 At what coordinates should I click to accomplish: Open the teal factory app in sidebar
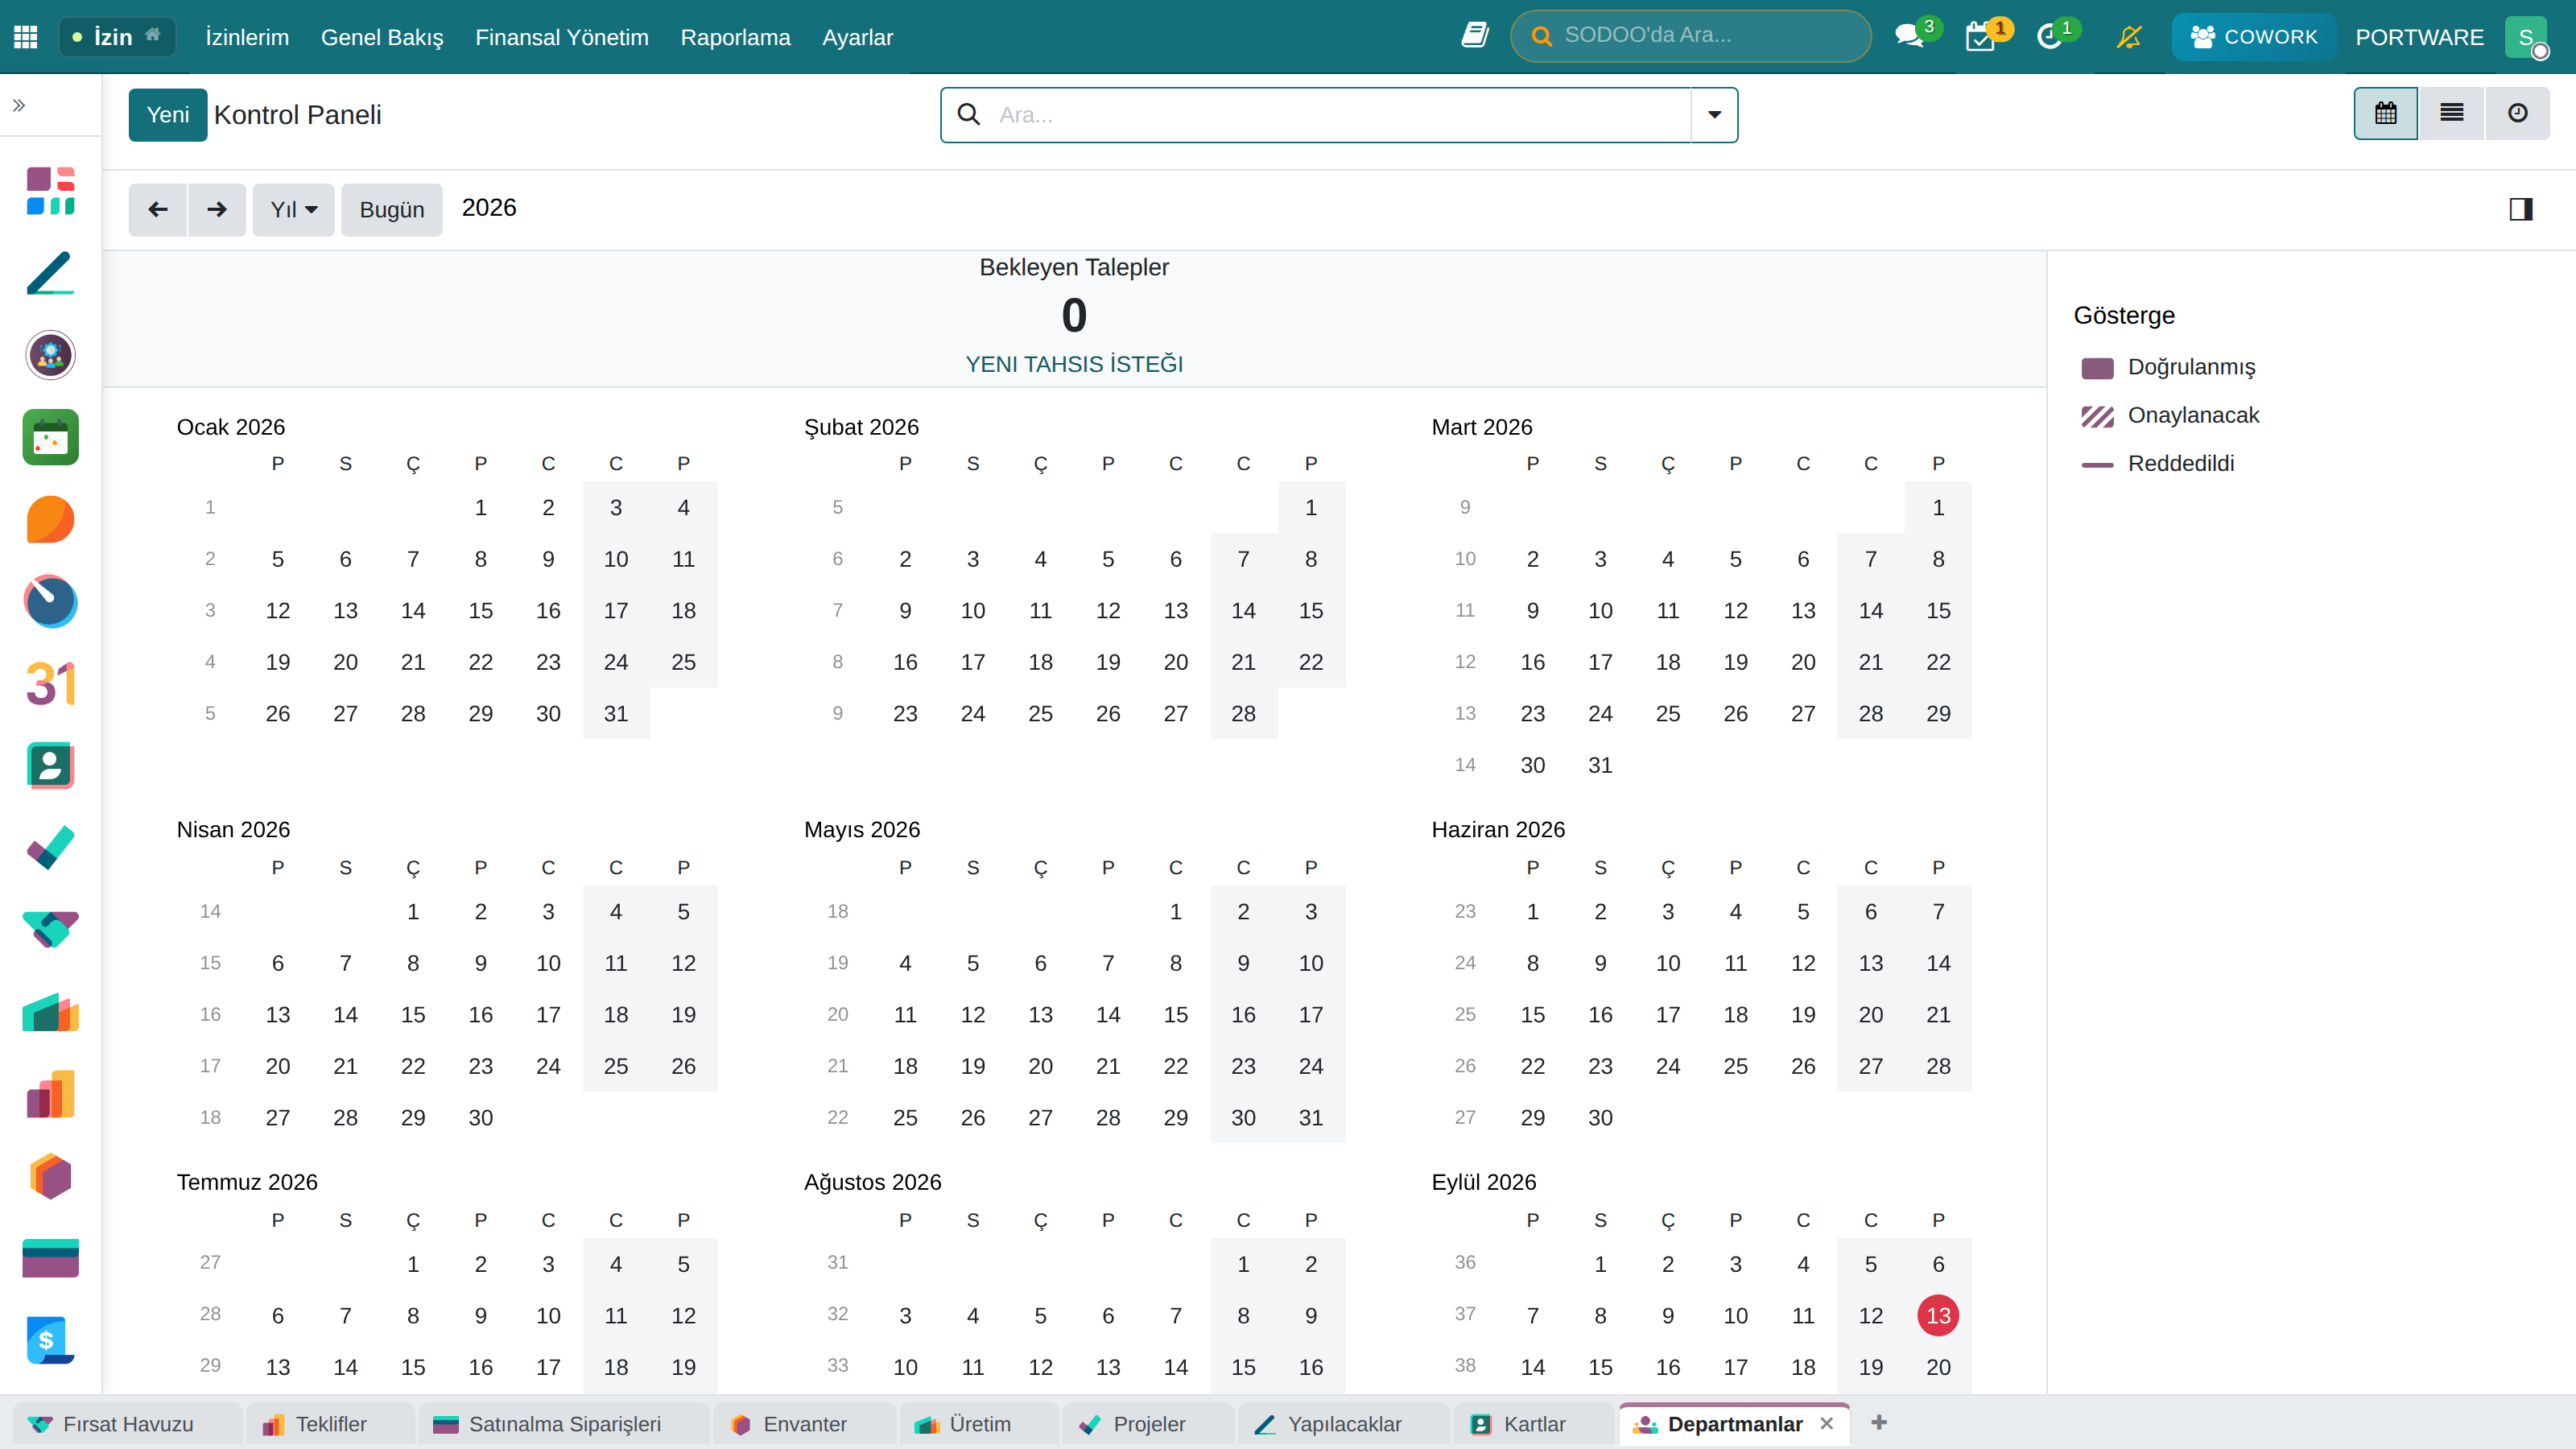[x=50, y=1012]
